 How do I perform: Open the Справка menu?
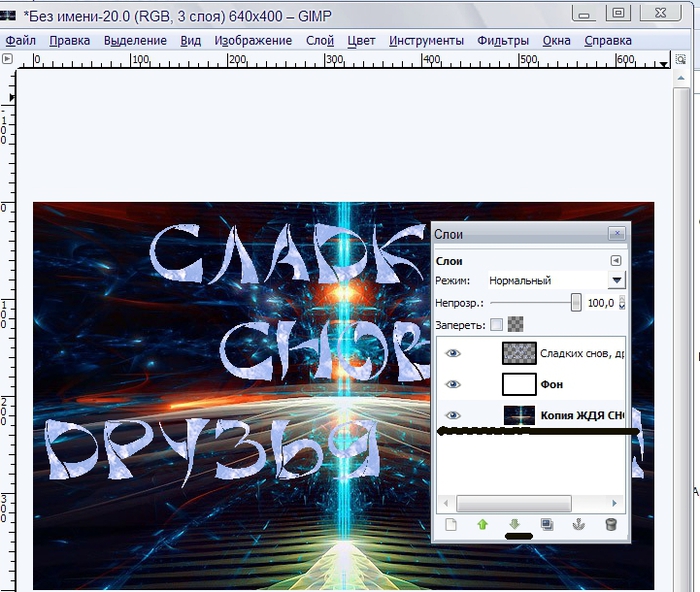click(608, 41)
